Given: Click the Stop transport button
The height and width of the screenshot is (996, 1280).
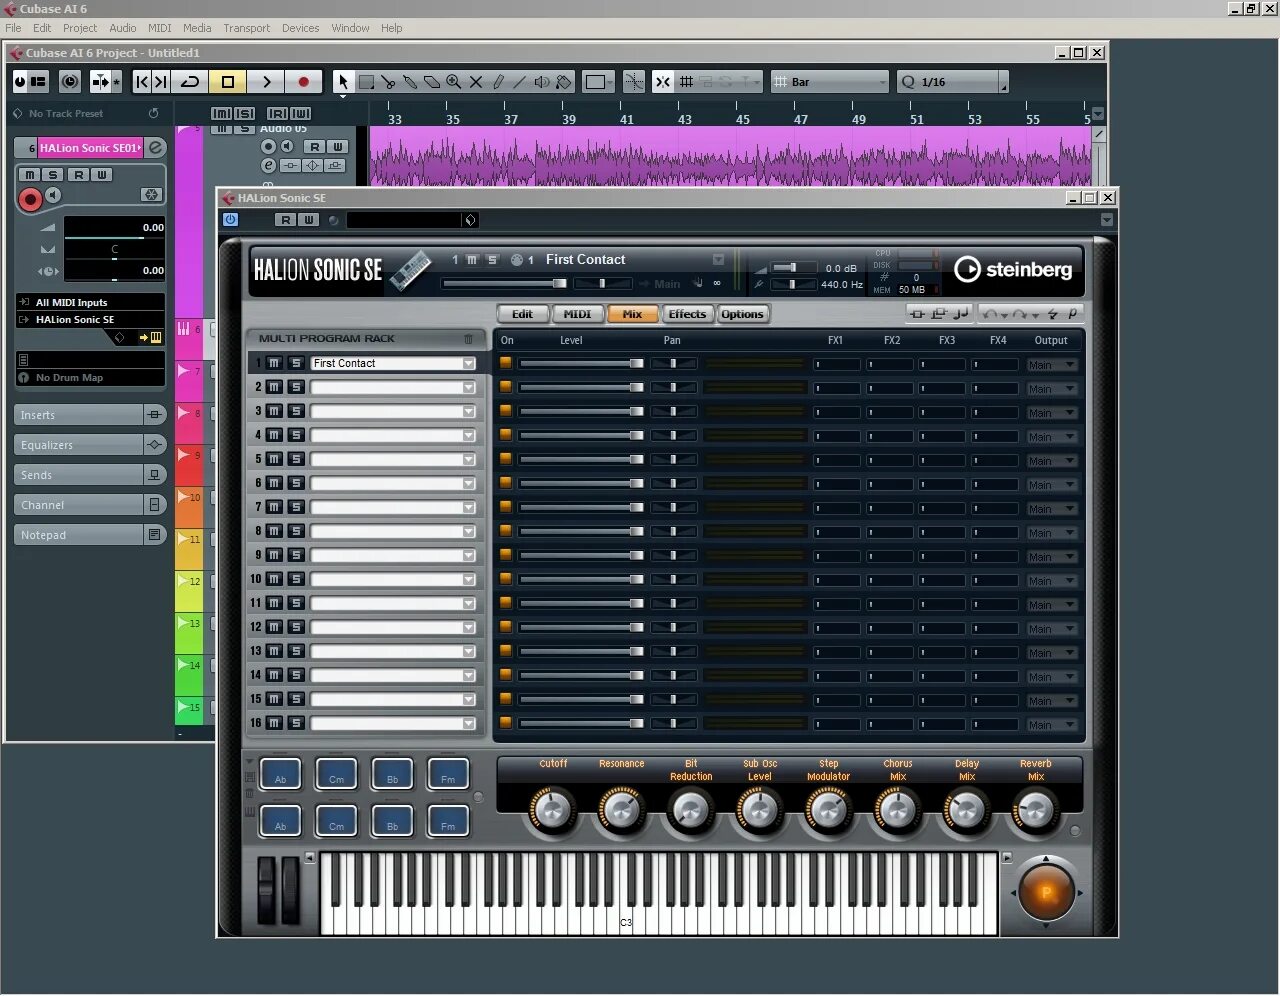Looking at the screenshot, I should point(228,81).
